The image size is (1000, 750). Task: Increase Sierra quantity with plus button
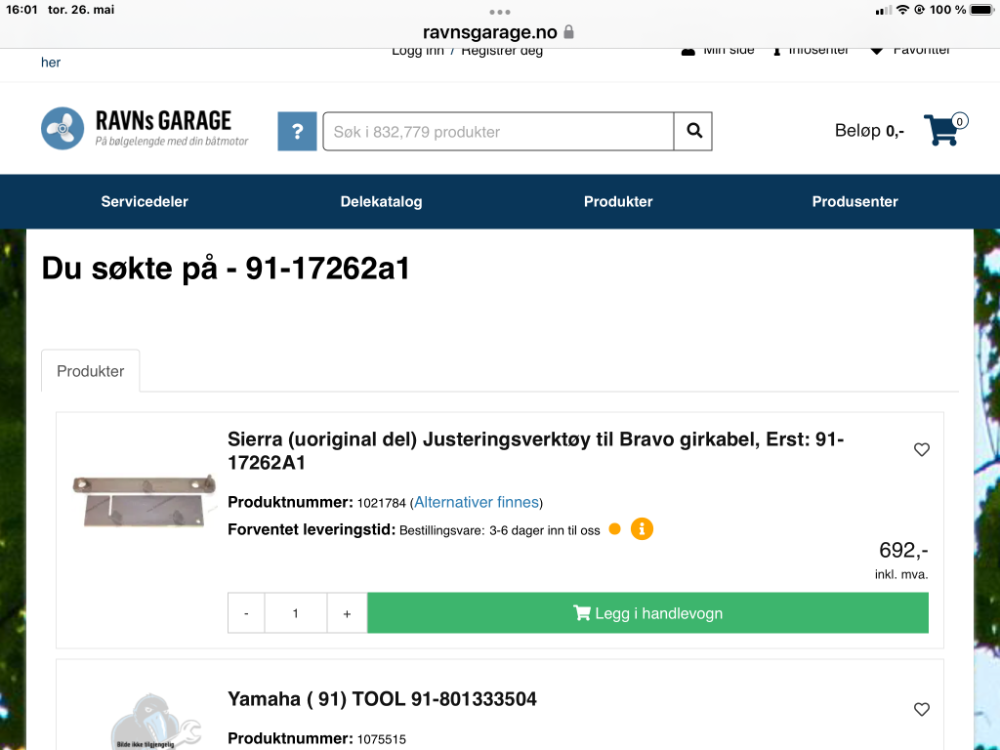pos(347,614)
